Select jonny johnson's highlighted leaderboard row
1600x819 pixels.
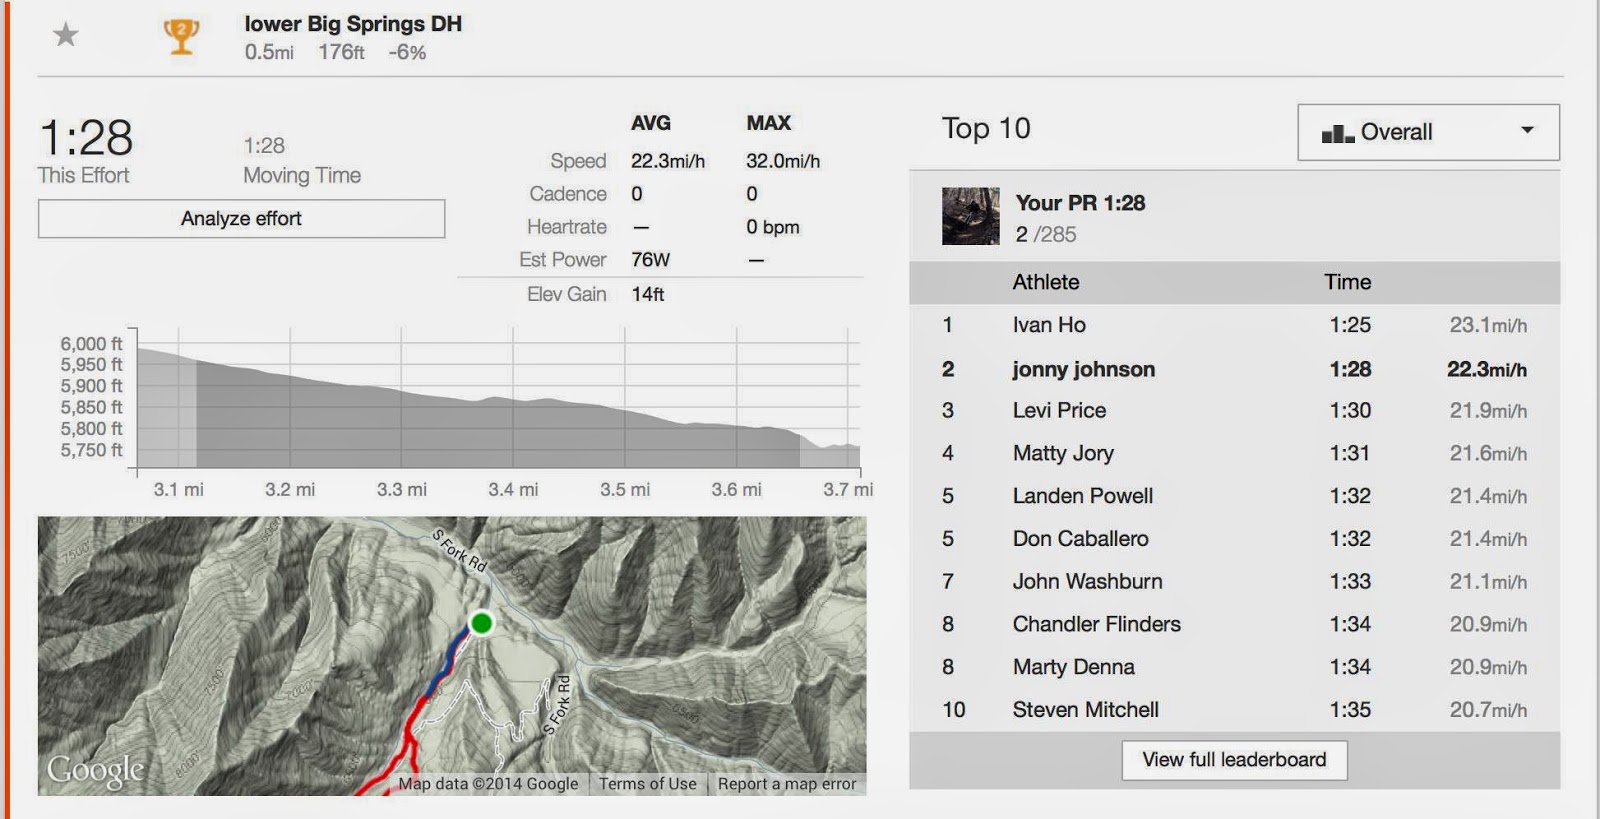click(x=1234, y=369)
